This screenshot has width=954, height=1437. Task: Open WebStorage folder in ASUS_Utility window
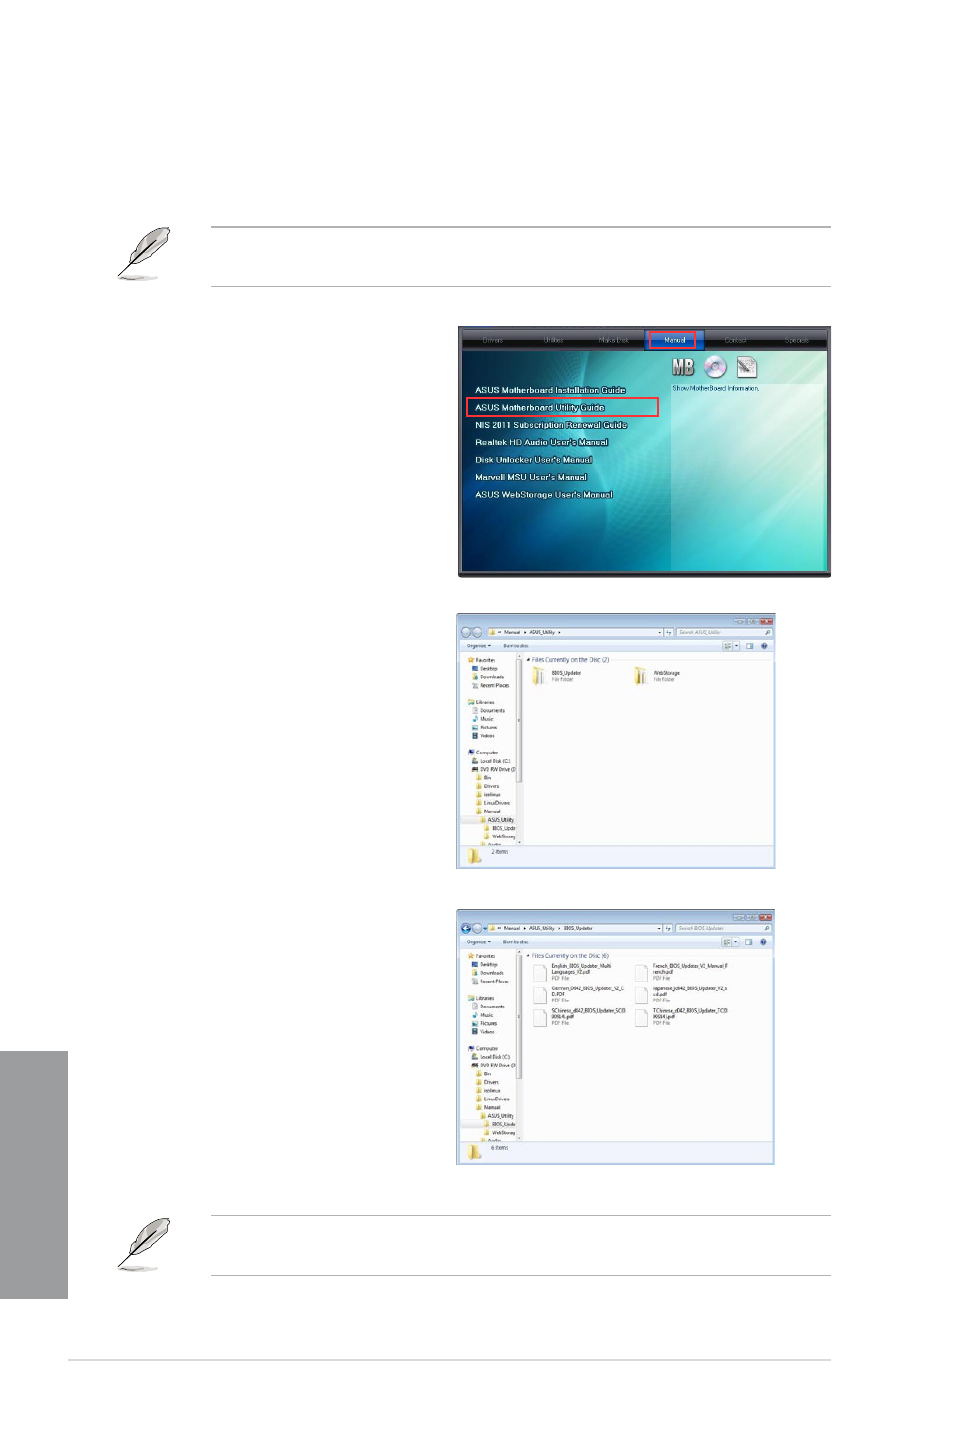pos(658,676)
